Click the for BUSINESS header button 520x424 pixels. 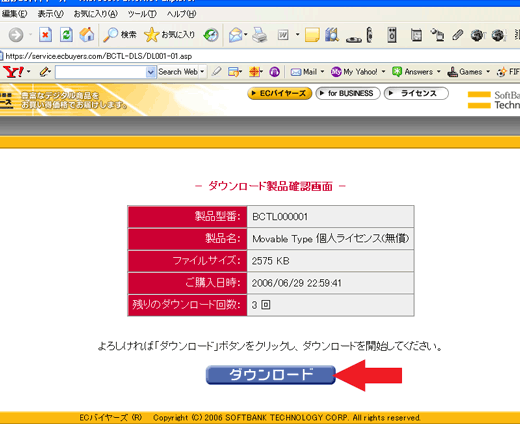coord(348,93)
